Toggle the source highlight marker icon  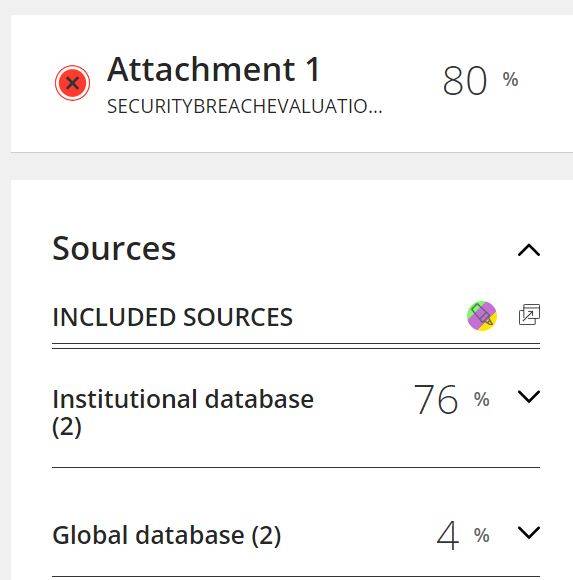click(x=482, y=316)
